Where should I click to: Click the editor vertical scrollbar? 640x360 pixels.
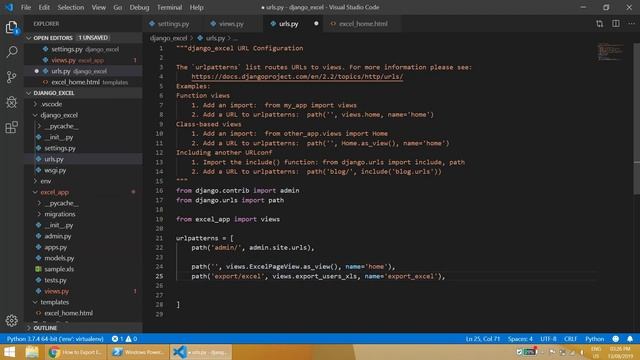637,118
